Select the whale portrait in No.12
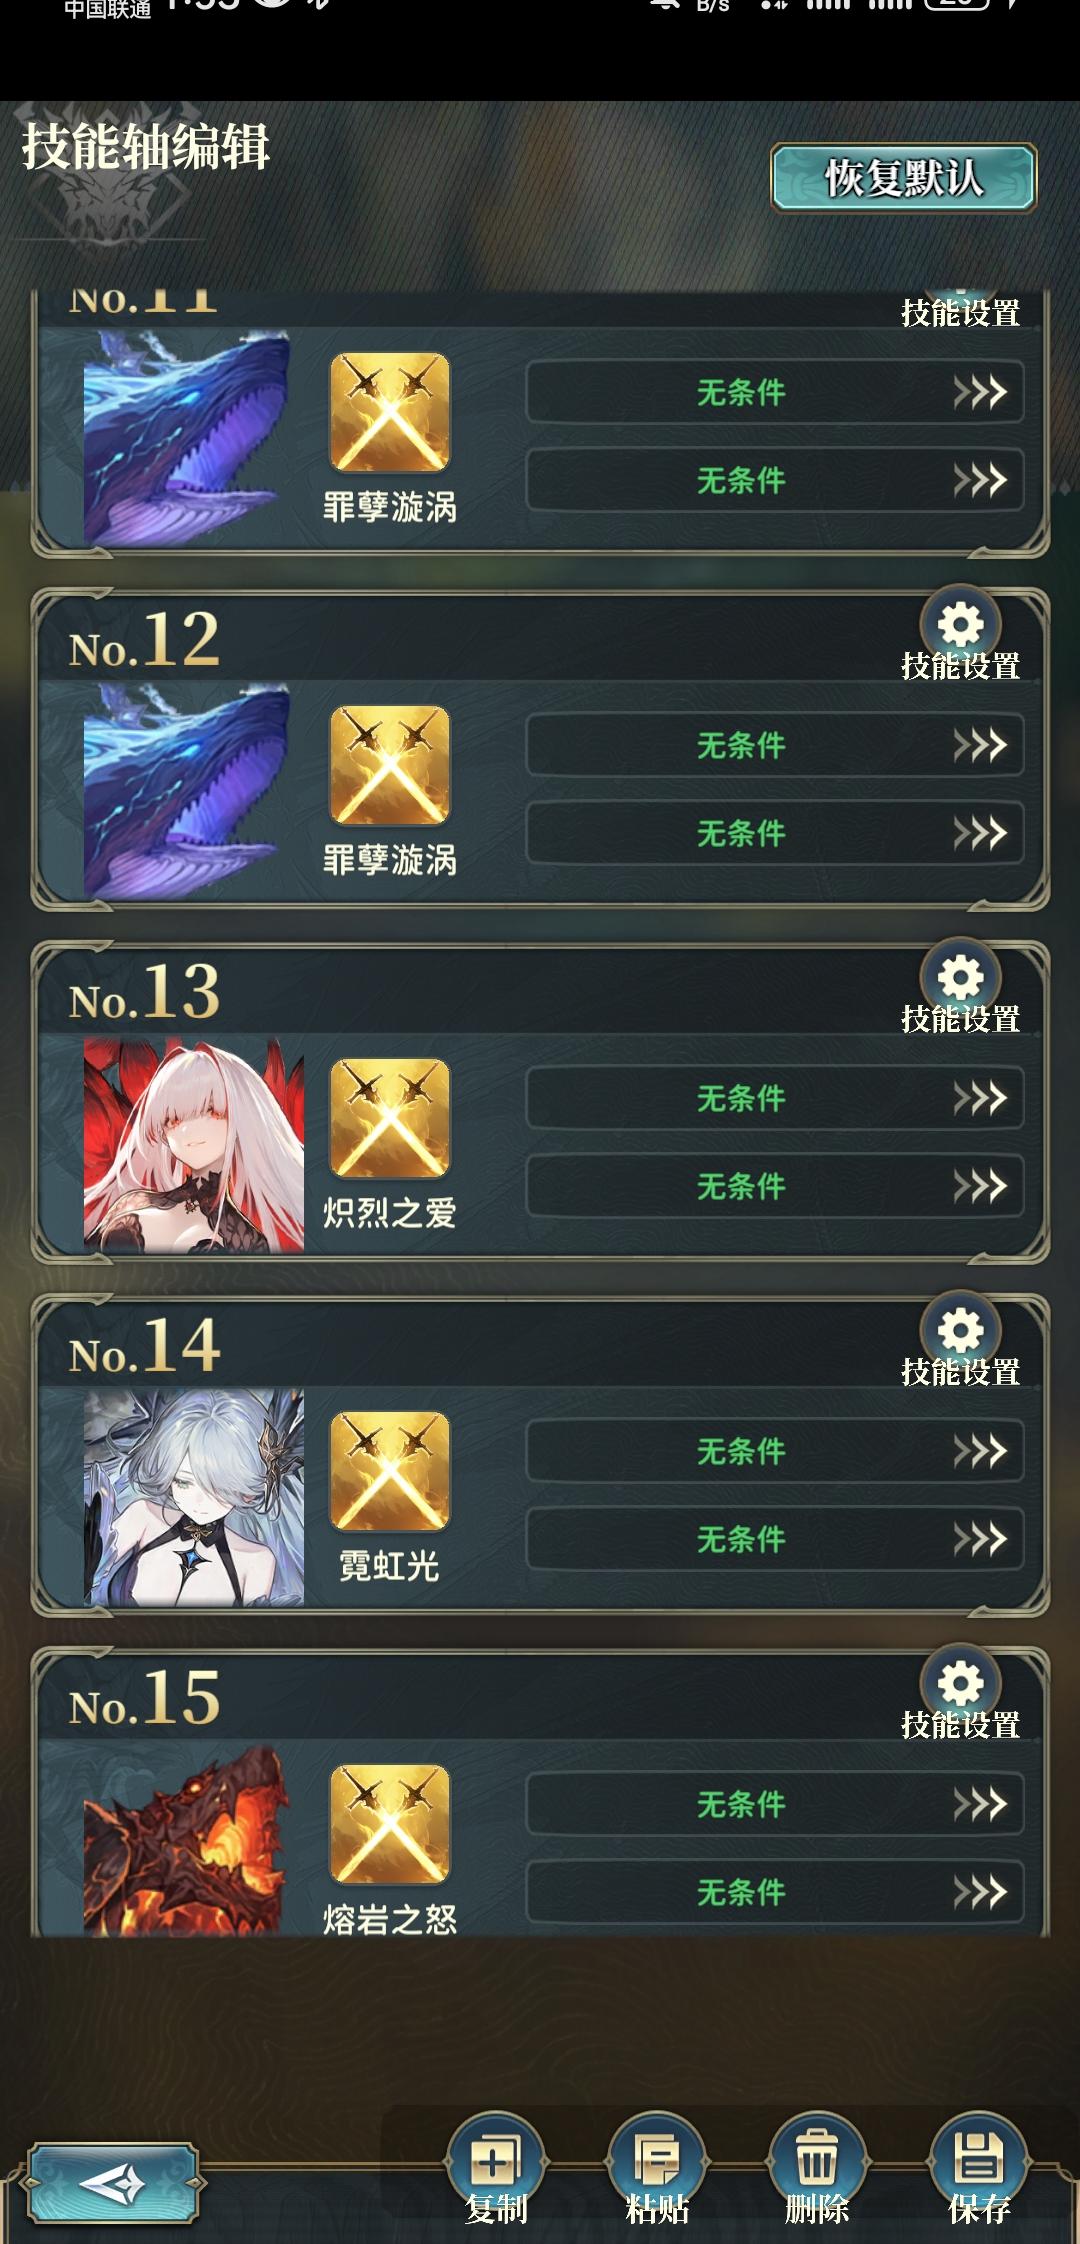 pos(187,792)
